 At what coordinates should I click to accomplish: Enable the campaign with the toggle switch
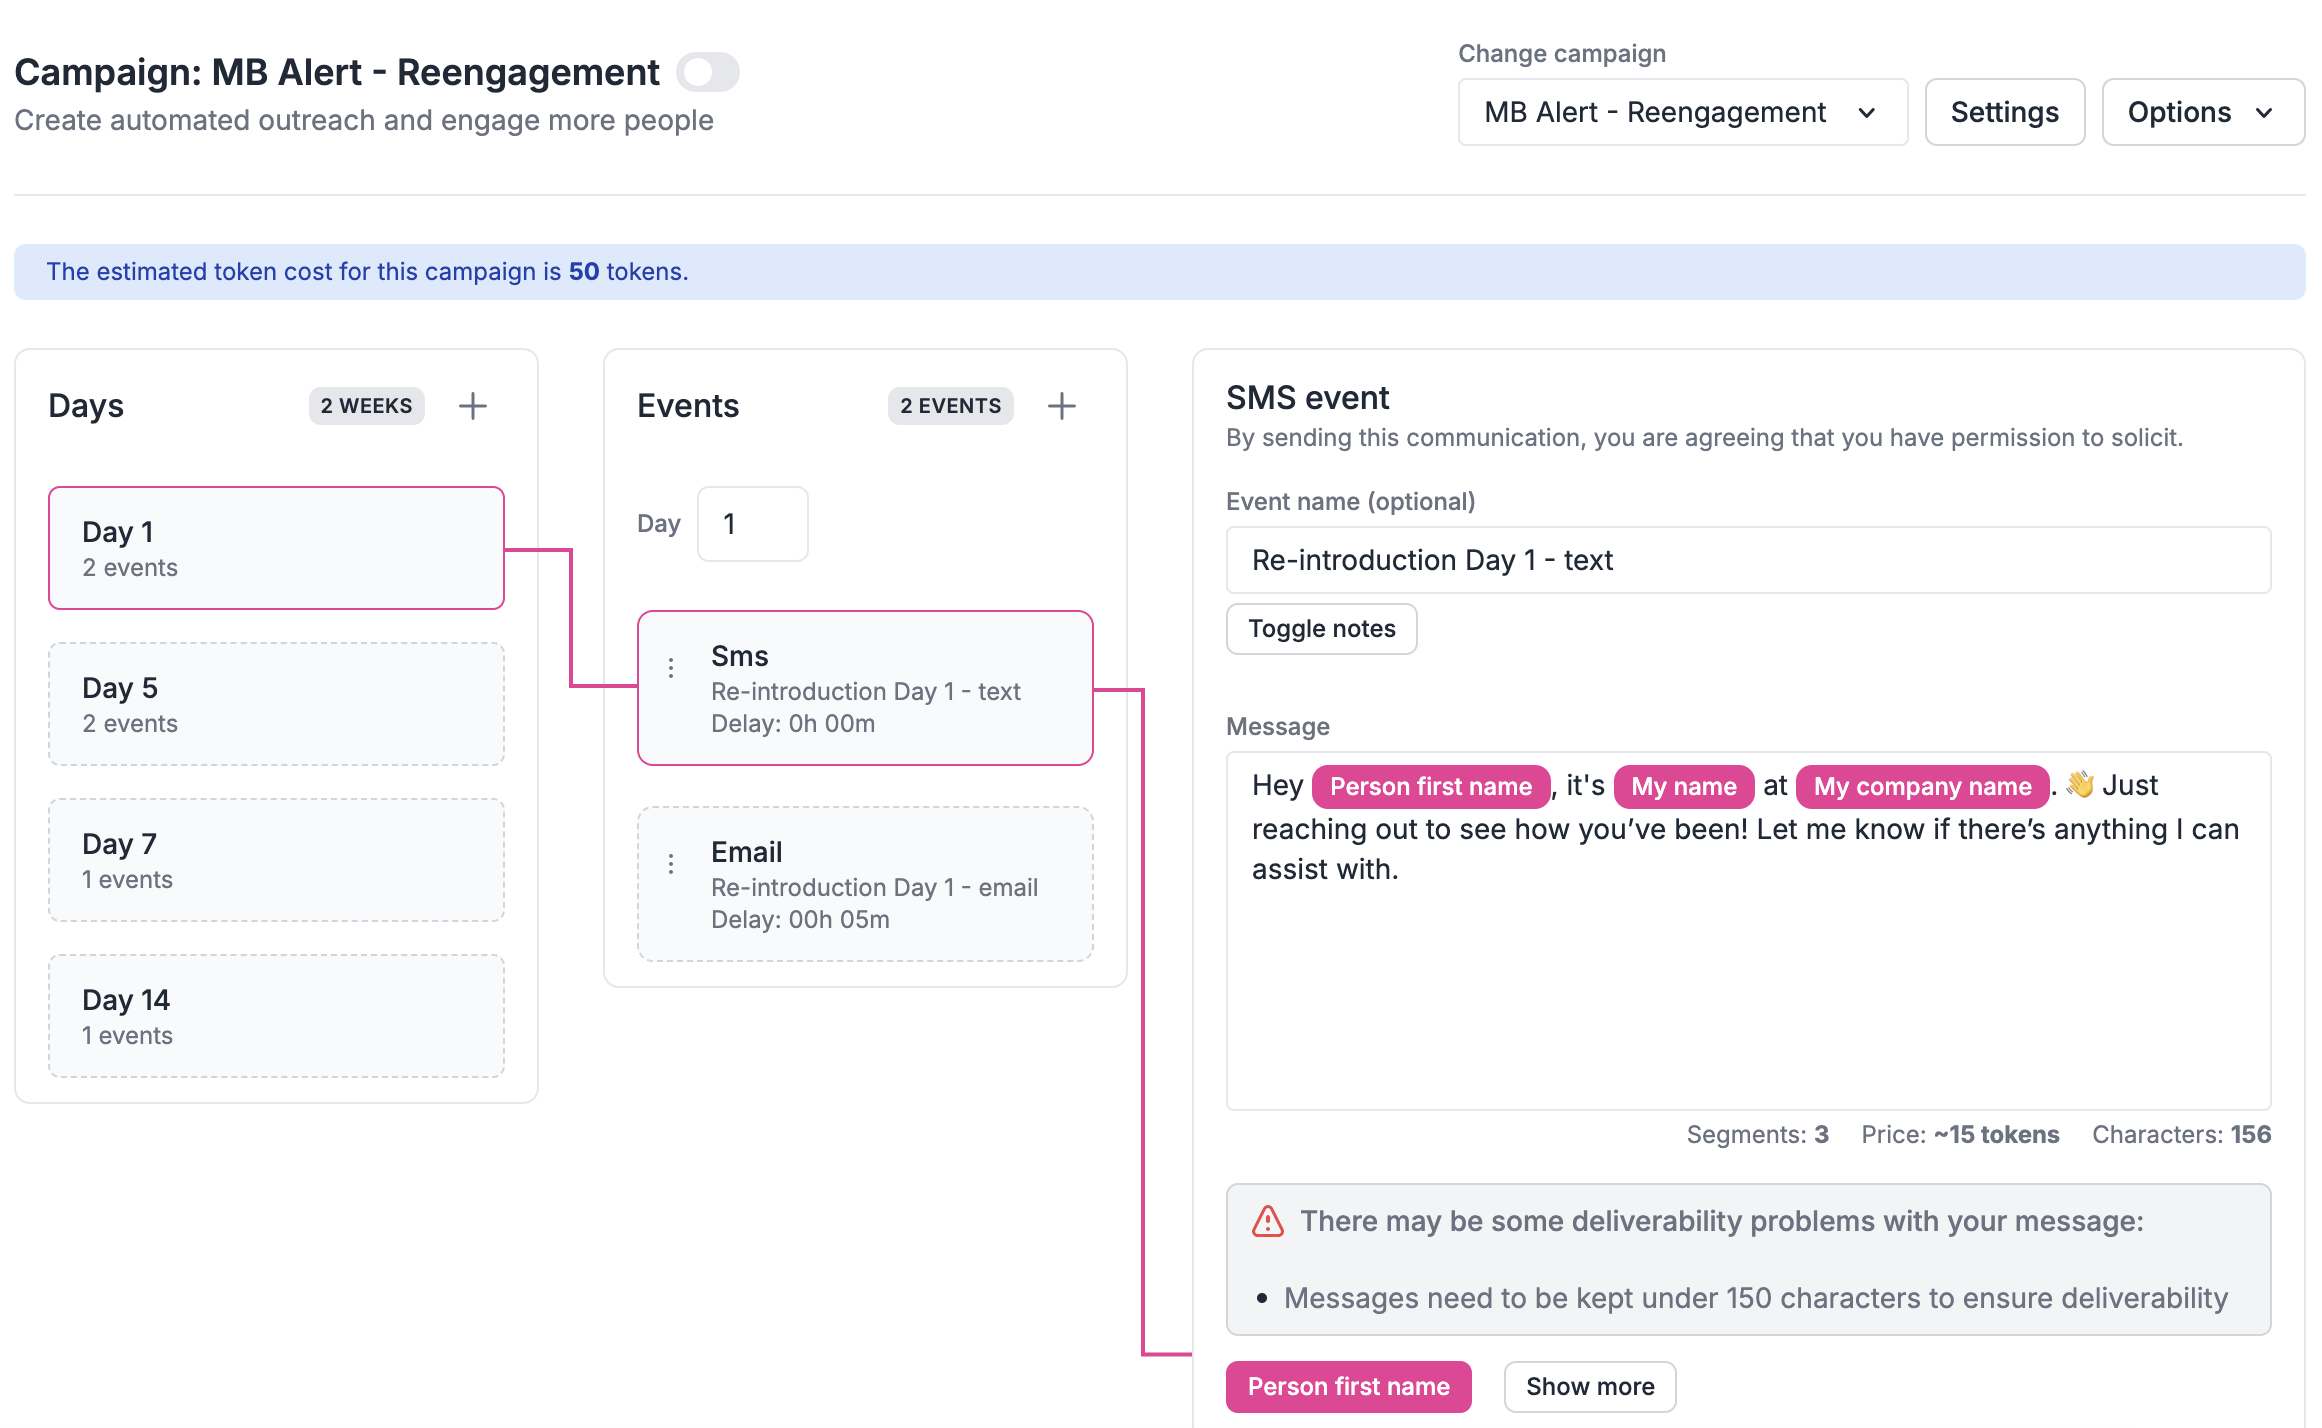(708, 71)
